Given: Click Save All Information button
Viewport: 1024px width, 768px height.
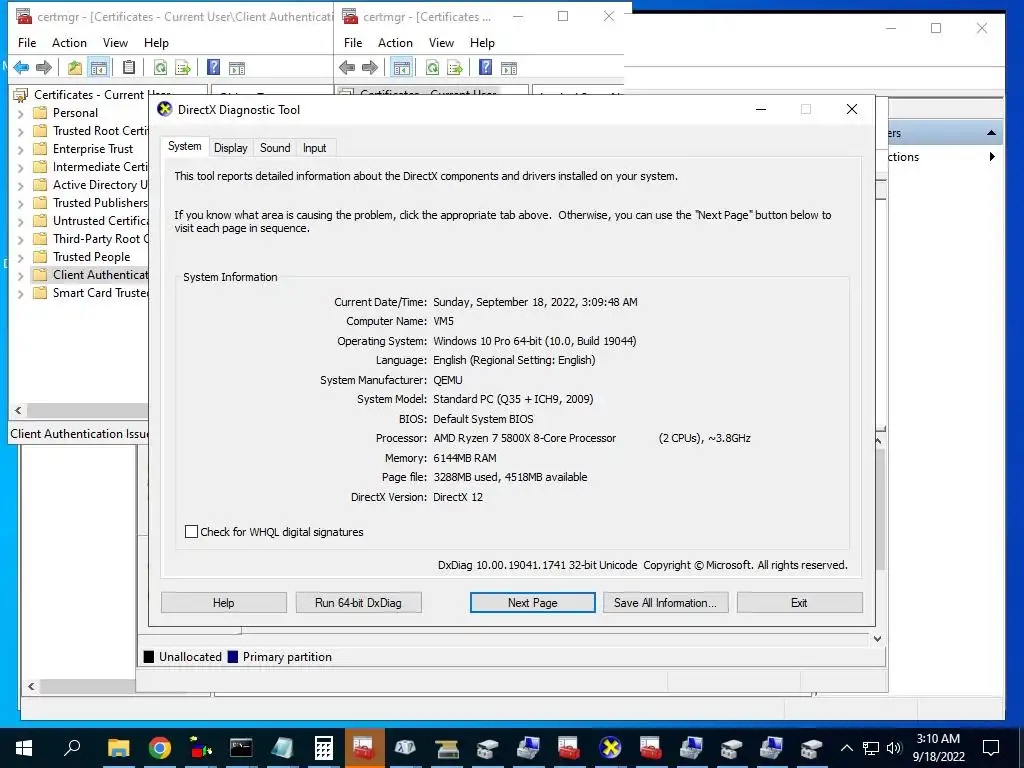Looking at the screenshot, I should 665,603.
